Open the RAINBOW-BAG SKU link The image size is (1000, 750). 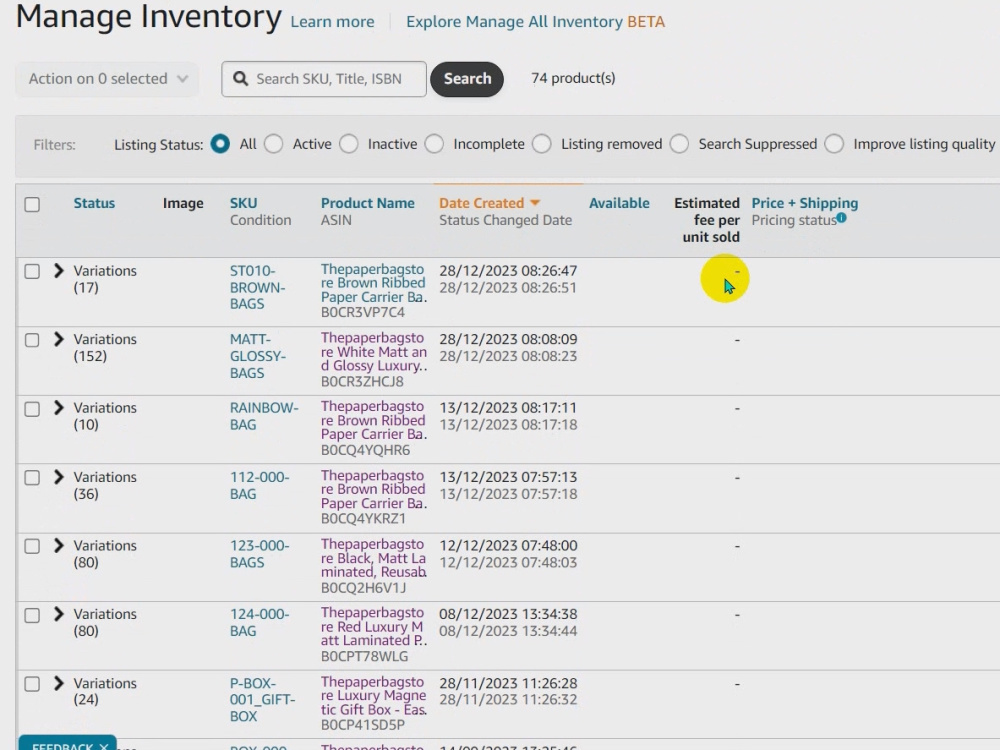[x=264, y=416]
